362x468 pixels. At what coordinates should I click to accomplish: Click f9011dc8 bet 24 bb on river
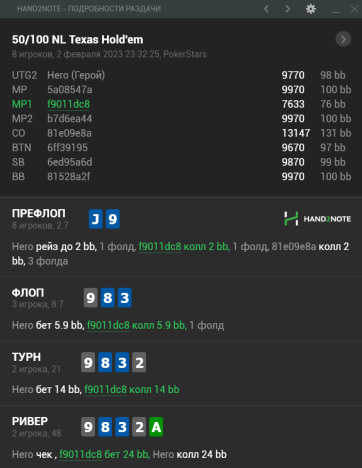coord(105,454)
